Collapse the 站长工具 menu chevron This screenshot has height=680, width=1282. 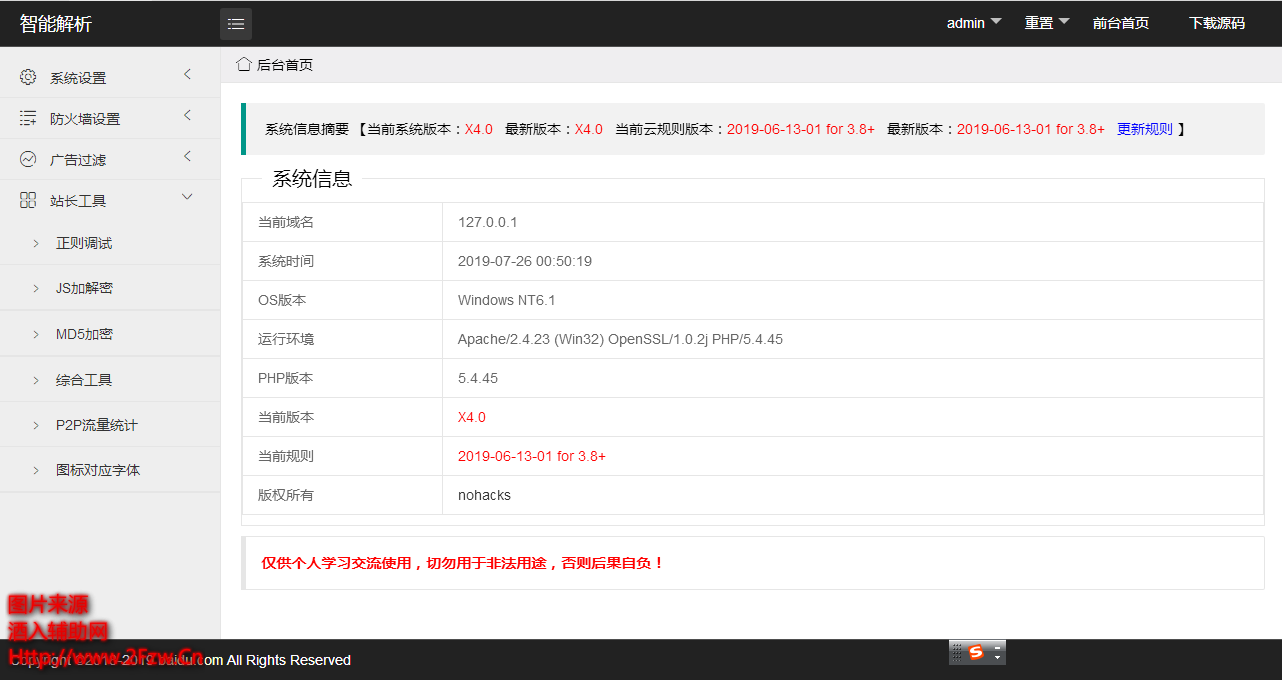[x=187, y=198]
